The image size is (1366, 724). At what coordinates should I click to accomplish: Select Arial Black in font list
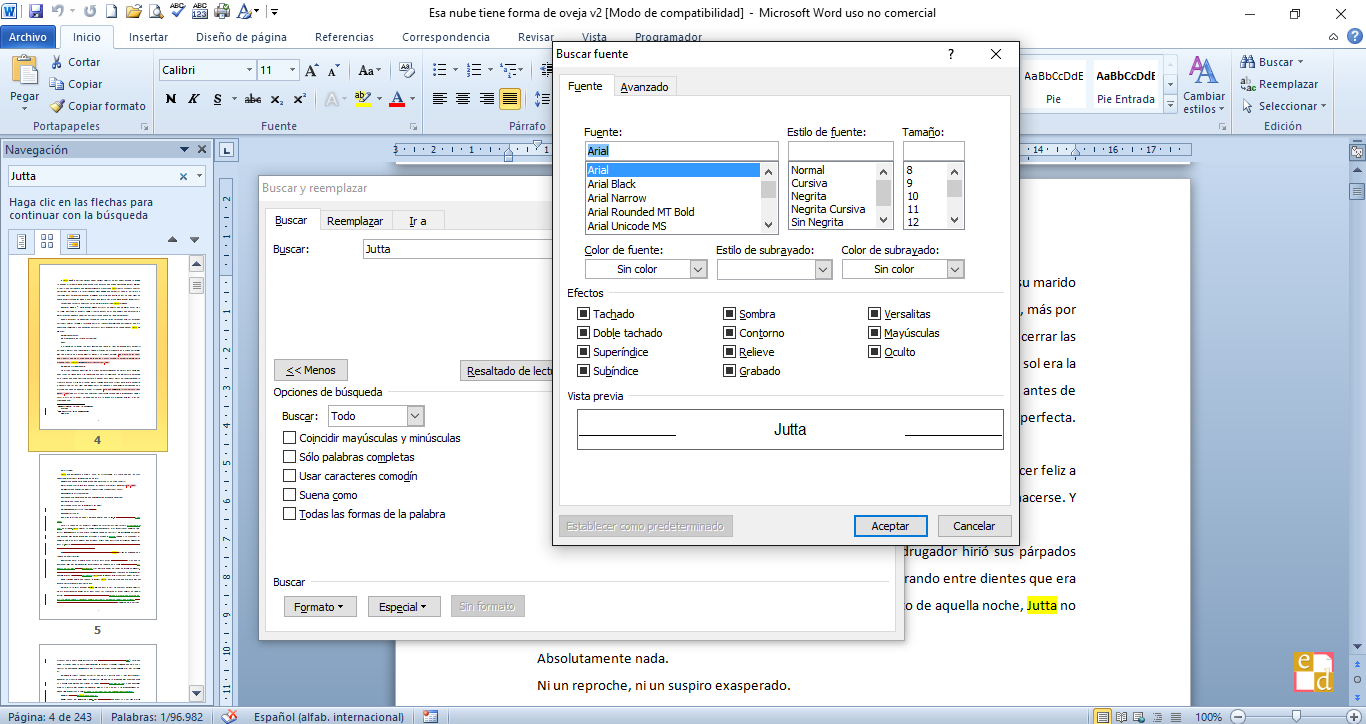673,184
